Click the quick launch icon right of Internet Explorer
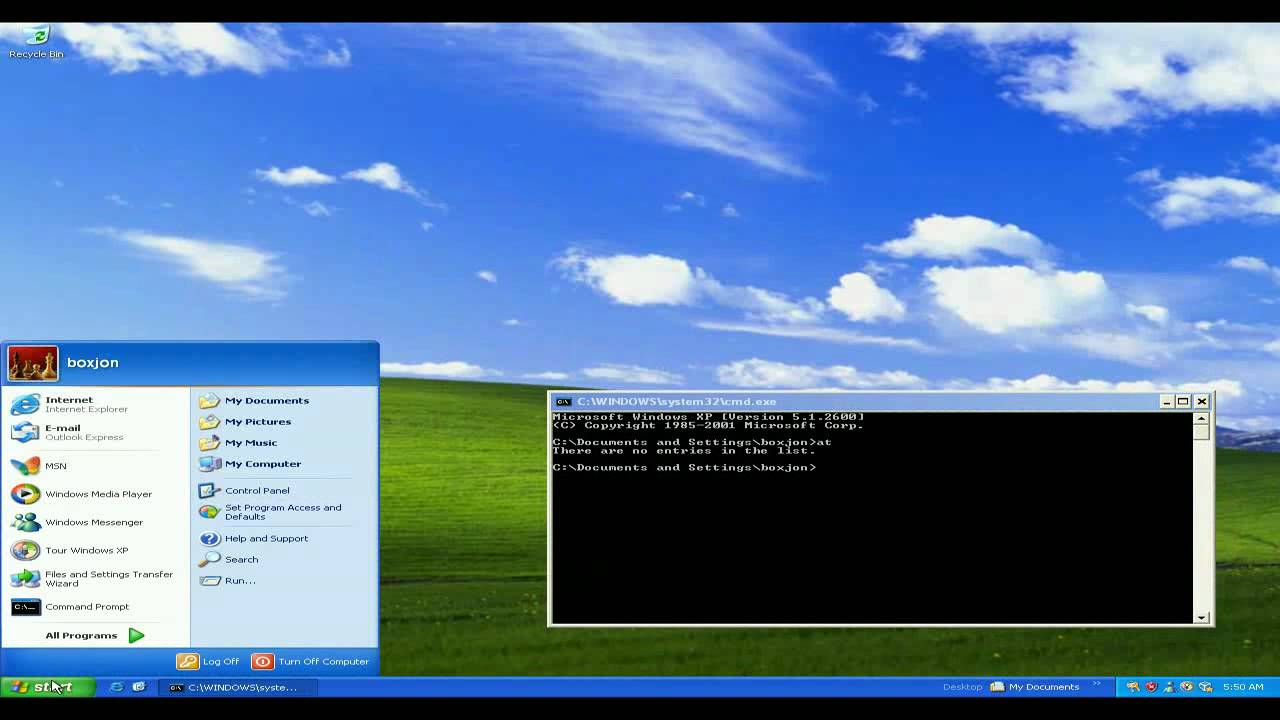1280x720 pixels. 139,687
